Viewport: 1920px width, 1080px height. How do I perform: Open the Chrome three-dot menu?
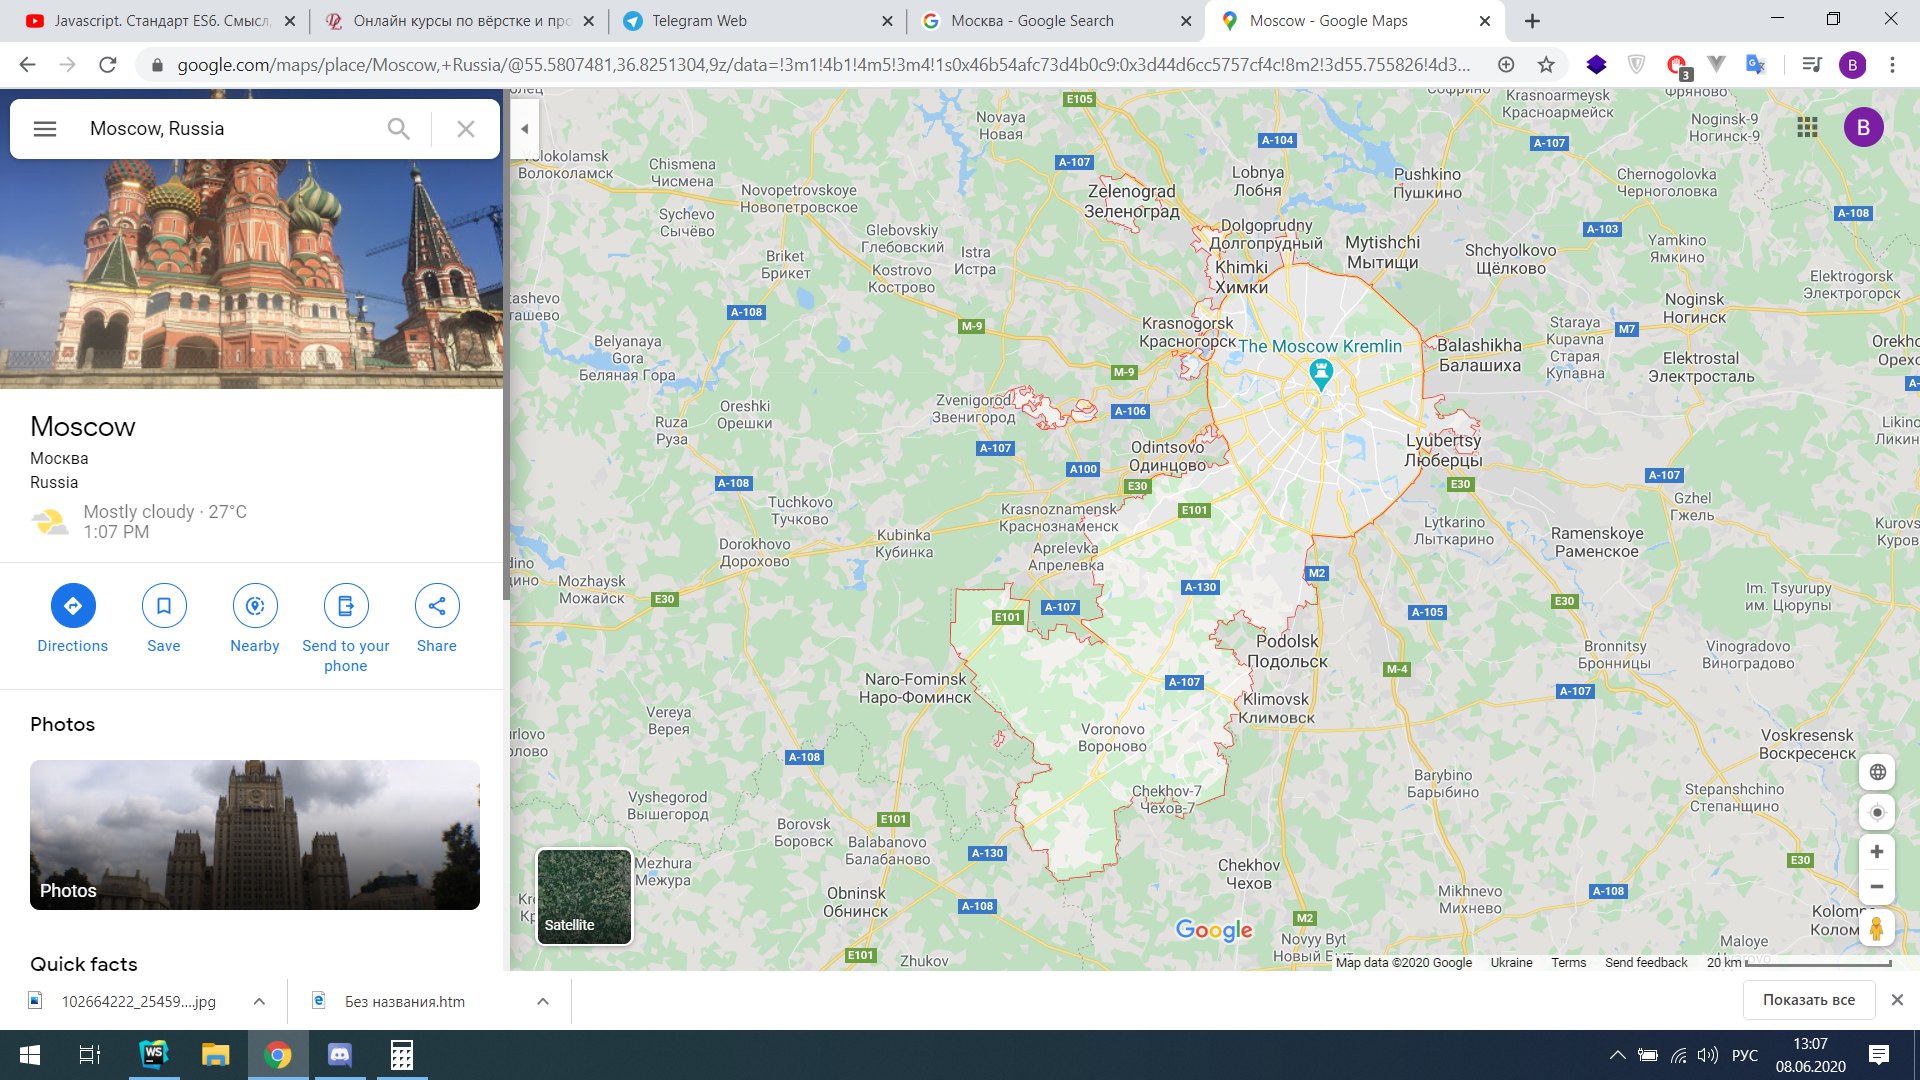(x=1892, y=65)
